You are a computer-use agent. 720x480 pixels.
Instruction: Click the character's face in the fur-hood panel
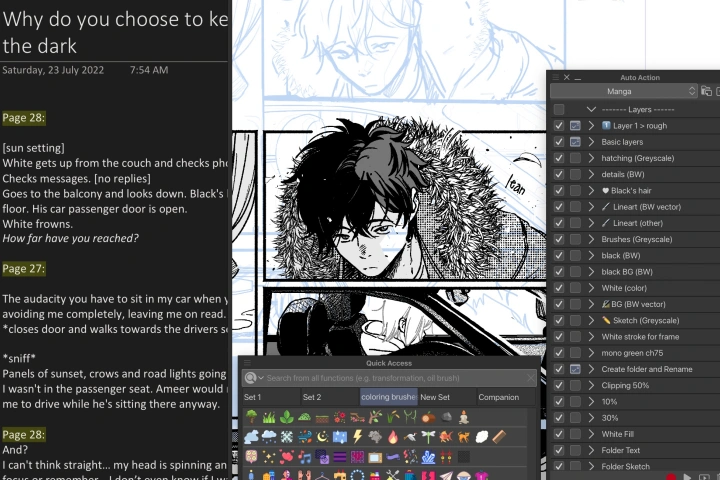(370, 243)
